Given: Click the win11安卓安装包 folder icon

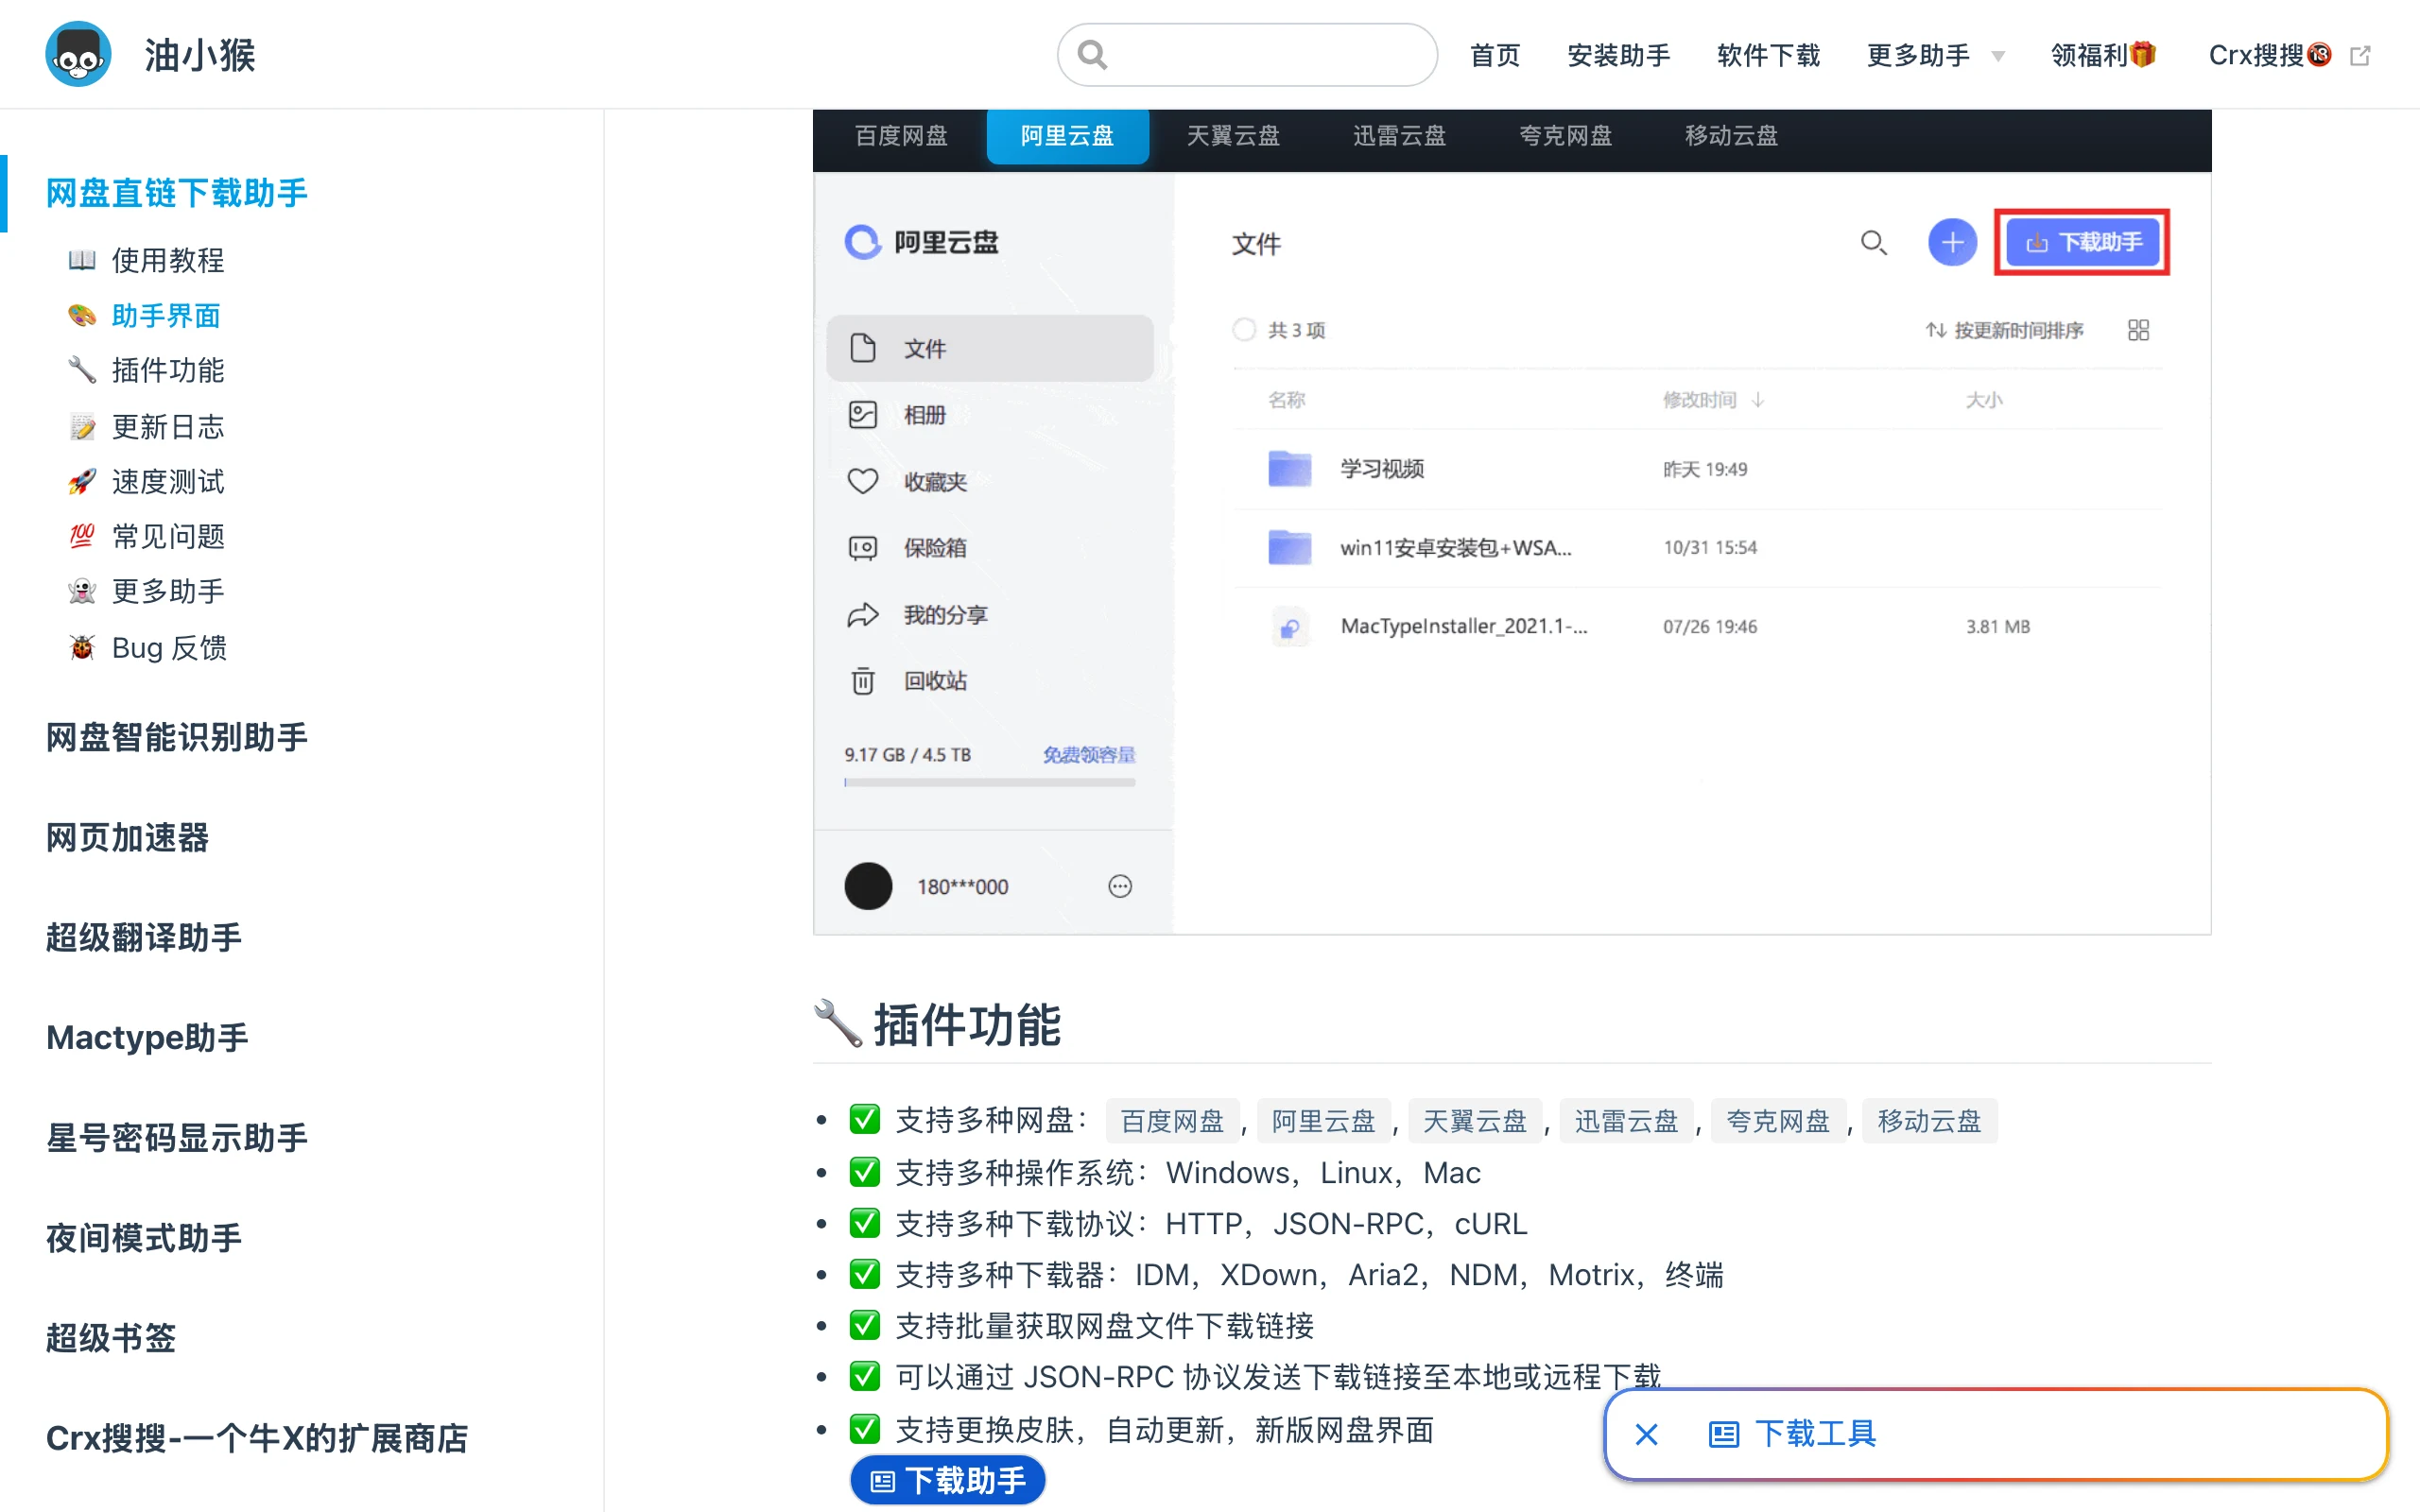Looking at the screenshot, I should (1289, 547).
